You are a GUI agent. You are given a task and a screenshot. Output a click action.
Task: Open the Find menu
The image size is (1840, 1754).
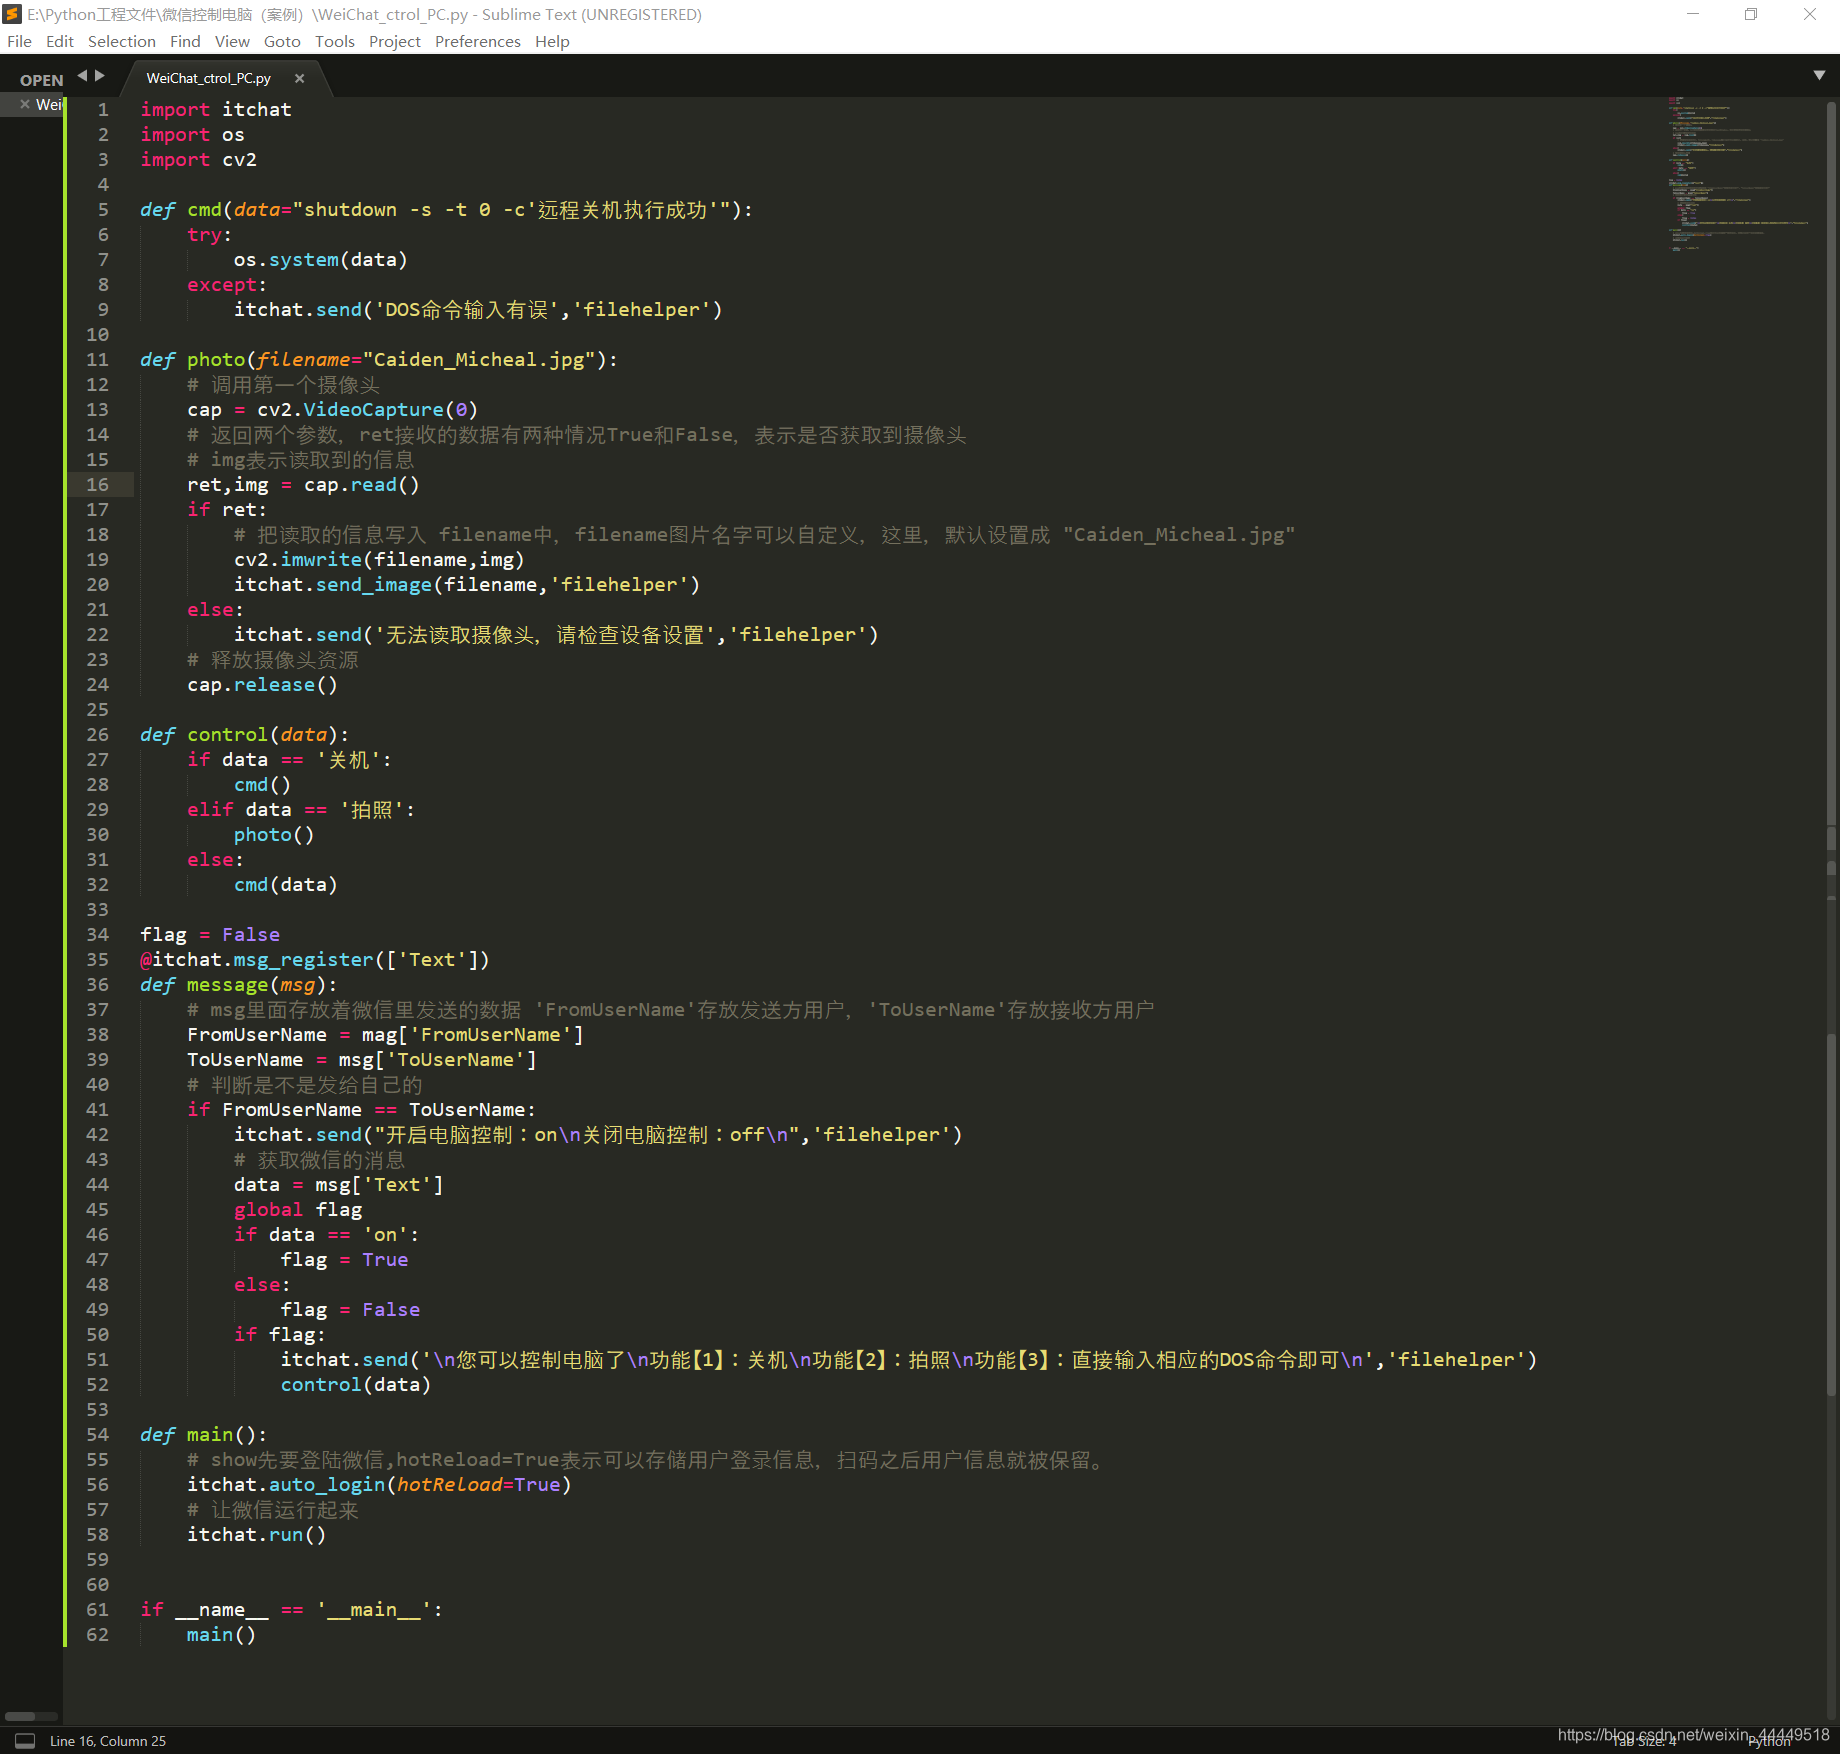point(185,41)
